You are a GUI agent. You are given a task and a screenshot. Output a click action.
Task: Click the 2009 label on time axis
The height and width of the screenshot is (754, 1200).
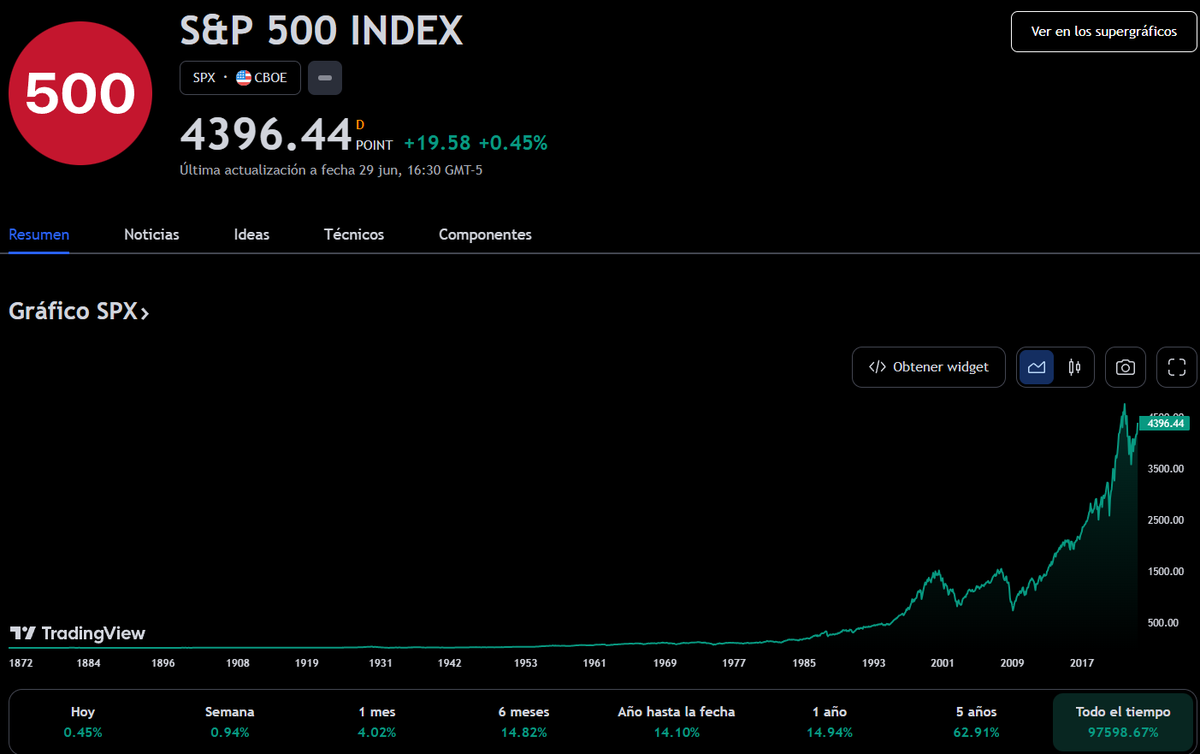(x=1013, y=663)
